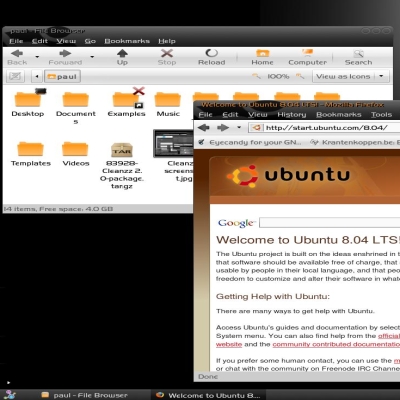Open View menu in Firefox
Viewport: 400px width, 400px height.
257,115
